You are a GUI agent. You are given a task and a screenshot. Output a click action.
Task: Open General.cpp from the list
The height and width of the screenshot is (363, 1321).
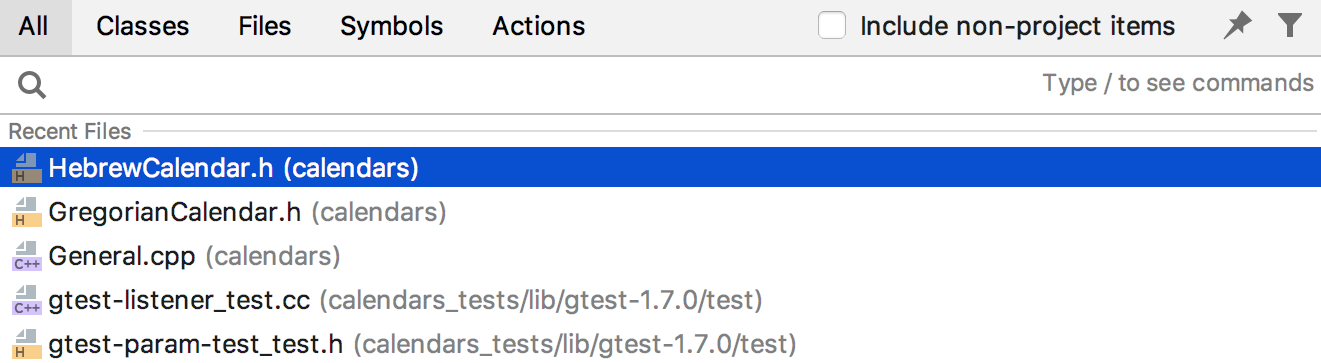pyautogui.click(x=660, y=256)
